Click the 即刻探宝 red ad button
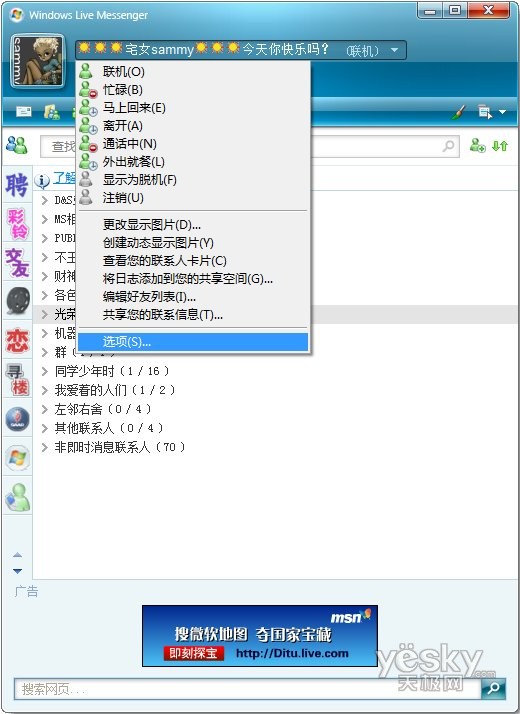The height and width of the screenshot is (714, 520). [194, 653]
